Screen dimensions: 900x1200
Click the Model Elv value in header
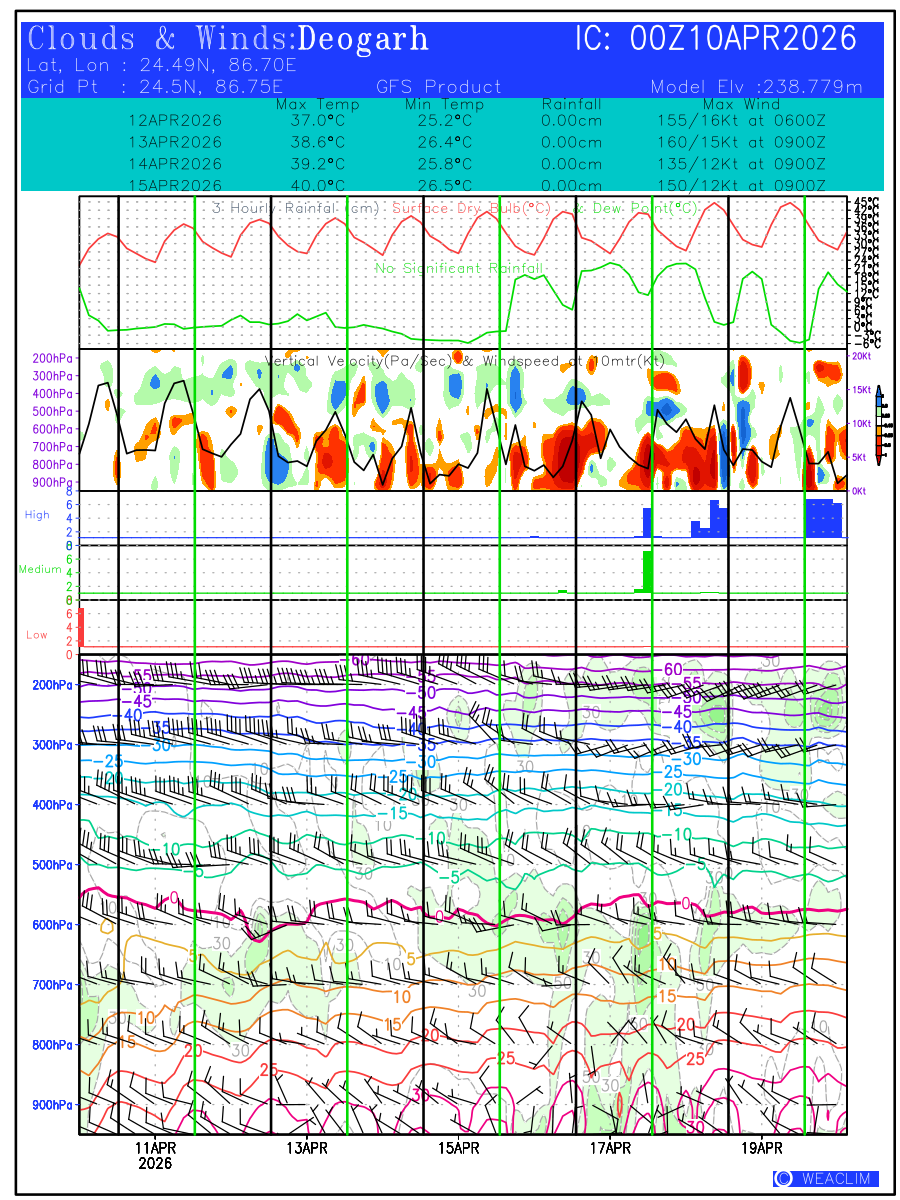pos(756,87)
